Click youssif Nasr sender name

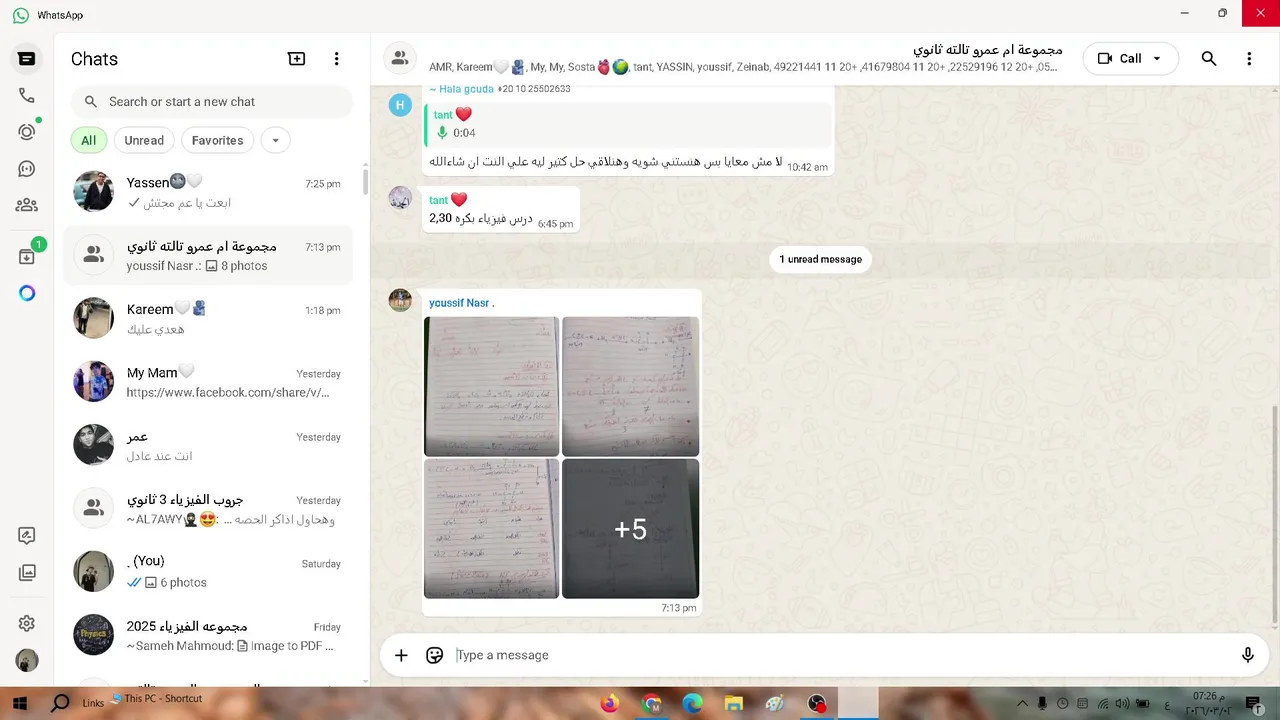(x=461, y=303)
